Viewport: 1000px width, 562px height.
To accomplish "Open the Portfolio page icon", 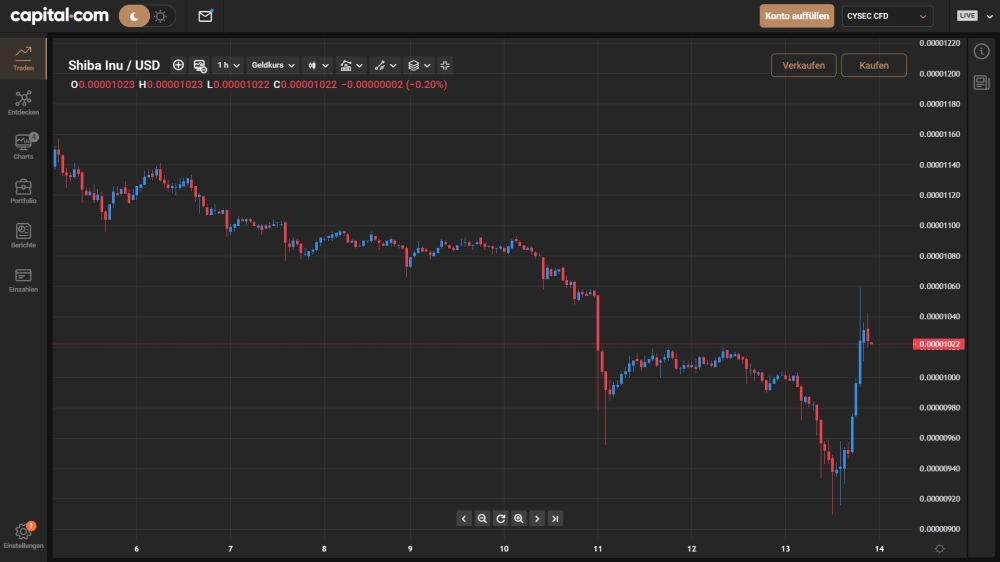I will [23, 190].
